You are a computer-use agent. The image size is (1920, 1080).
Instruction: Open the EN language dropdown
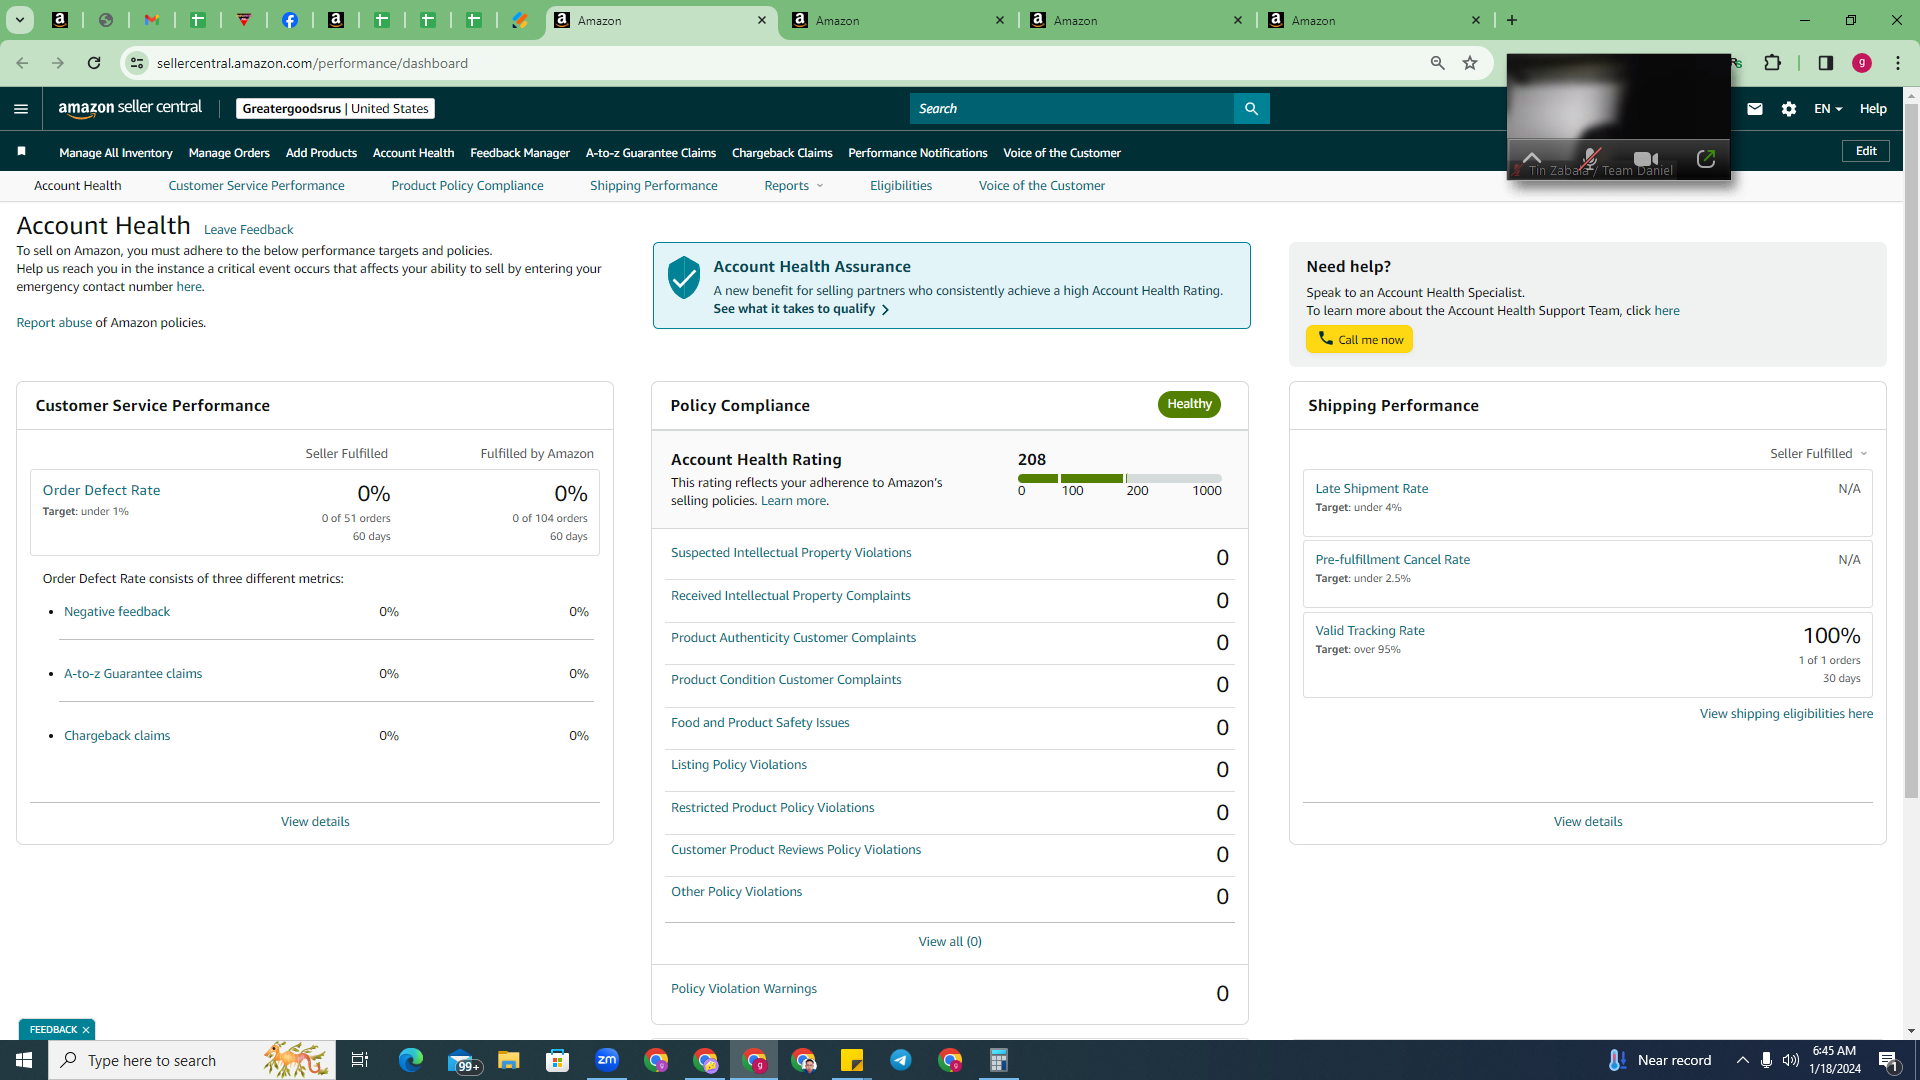pos(1828,109)
